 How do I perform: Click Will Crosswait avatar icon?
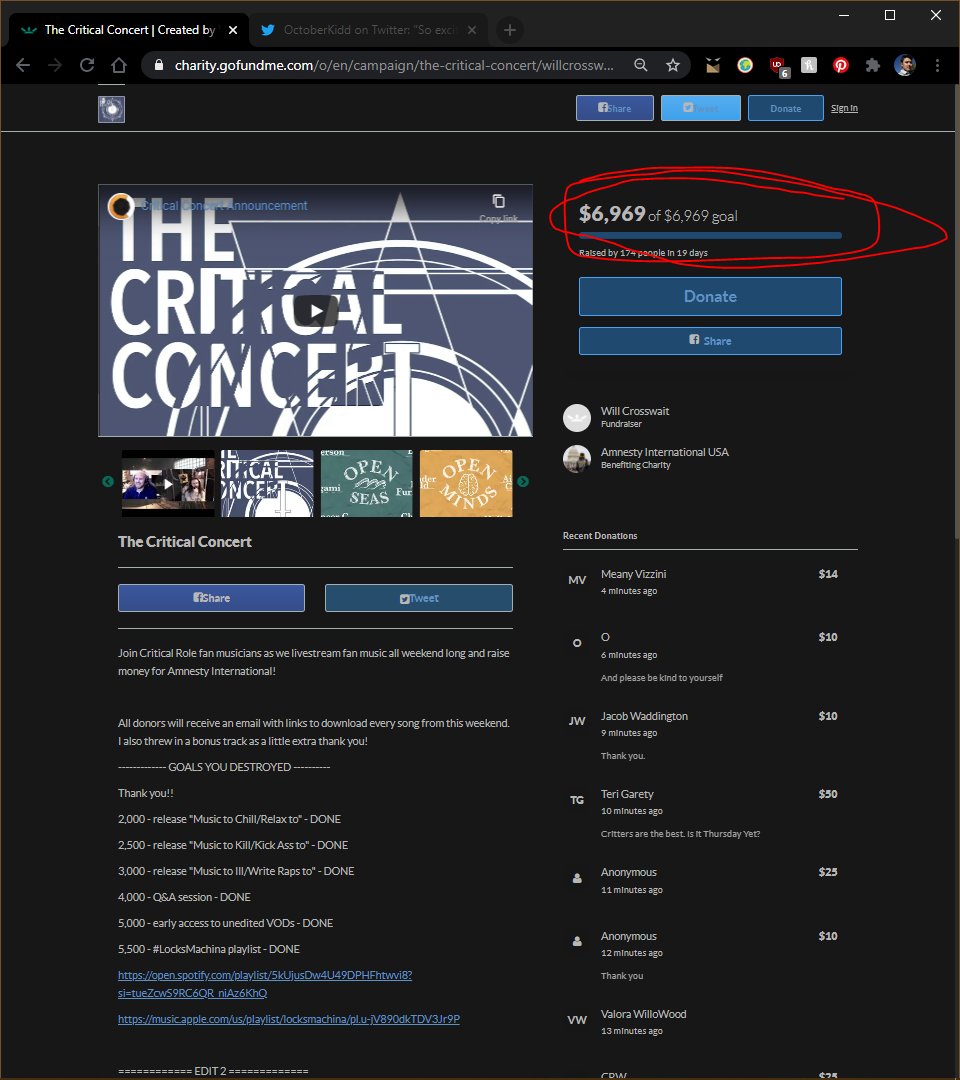[577, 417]
